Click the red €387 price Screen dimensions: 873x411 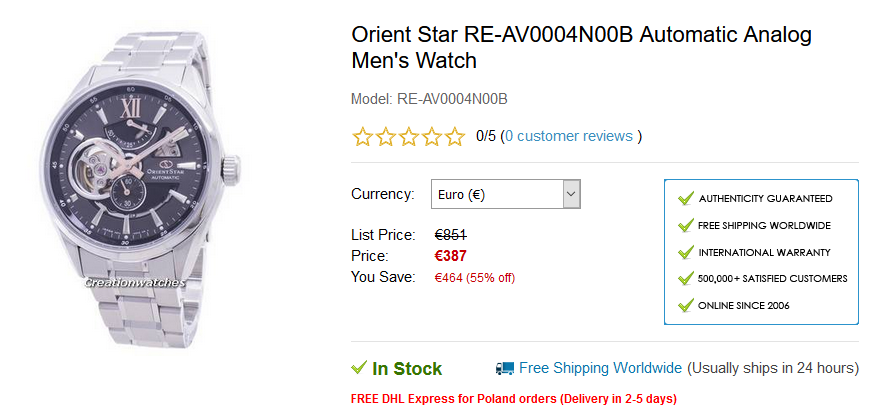[x=450, y=256]
